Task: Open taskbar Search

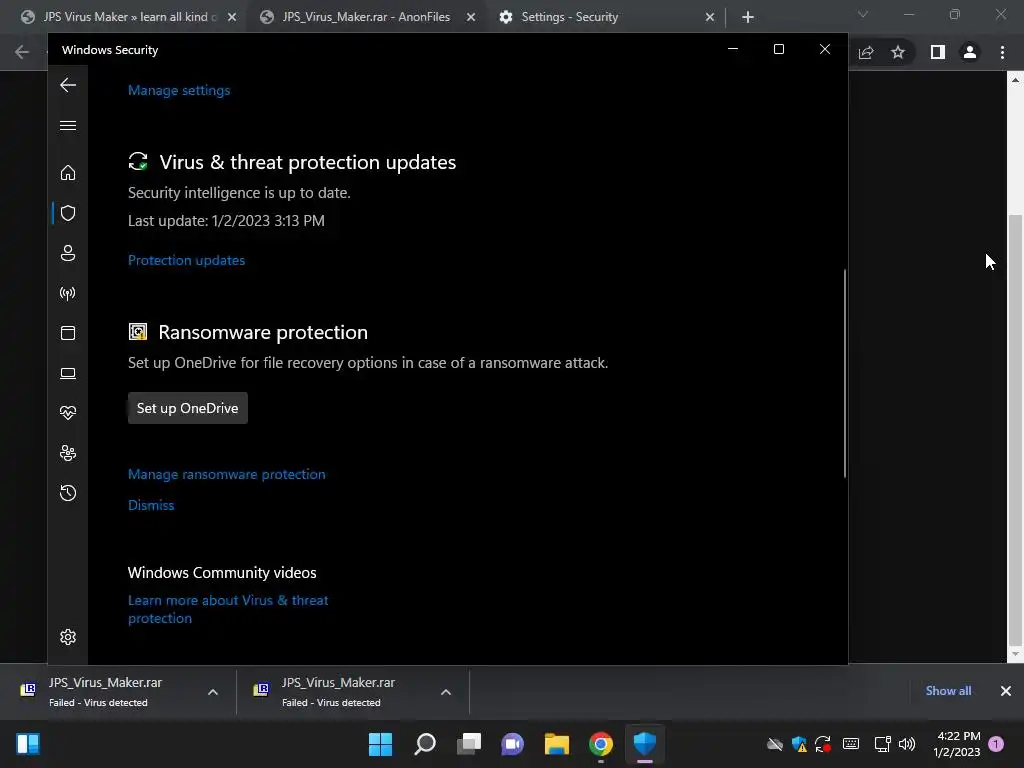Action: 424,744
